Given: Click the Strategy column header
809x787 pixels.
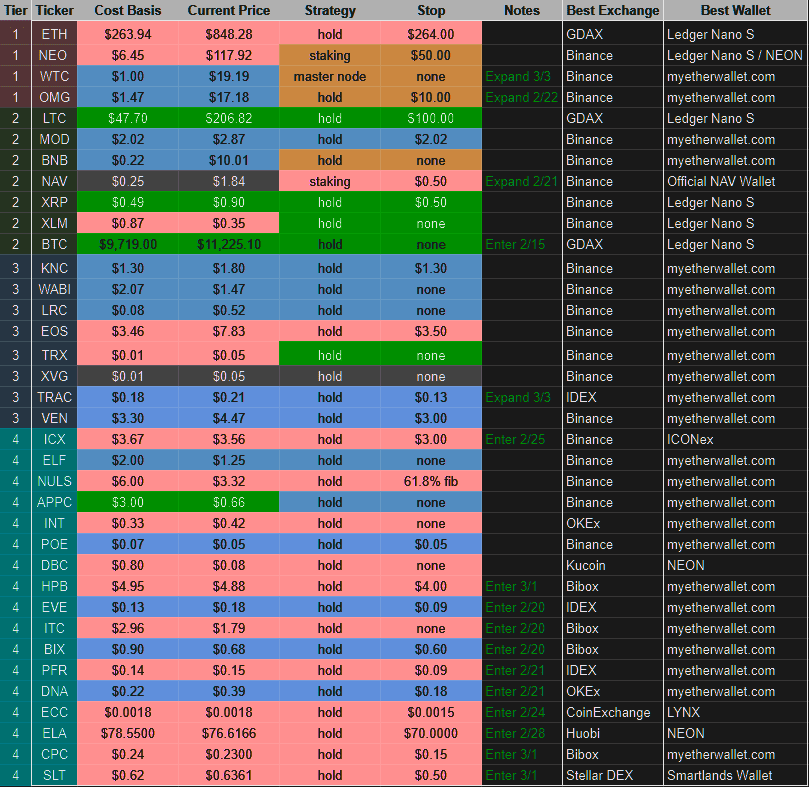Looking at the screenshot, I should (x=330, y=10).
